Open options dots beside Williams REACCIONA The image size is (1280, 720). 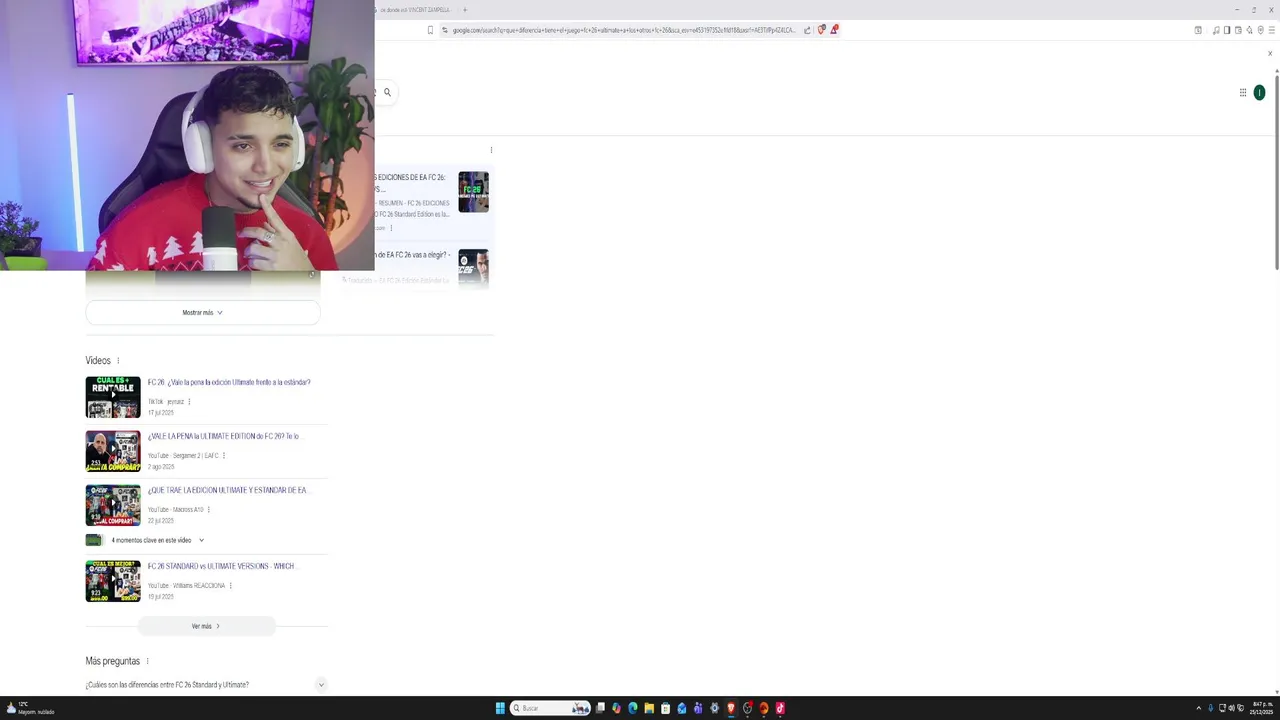230,586
